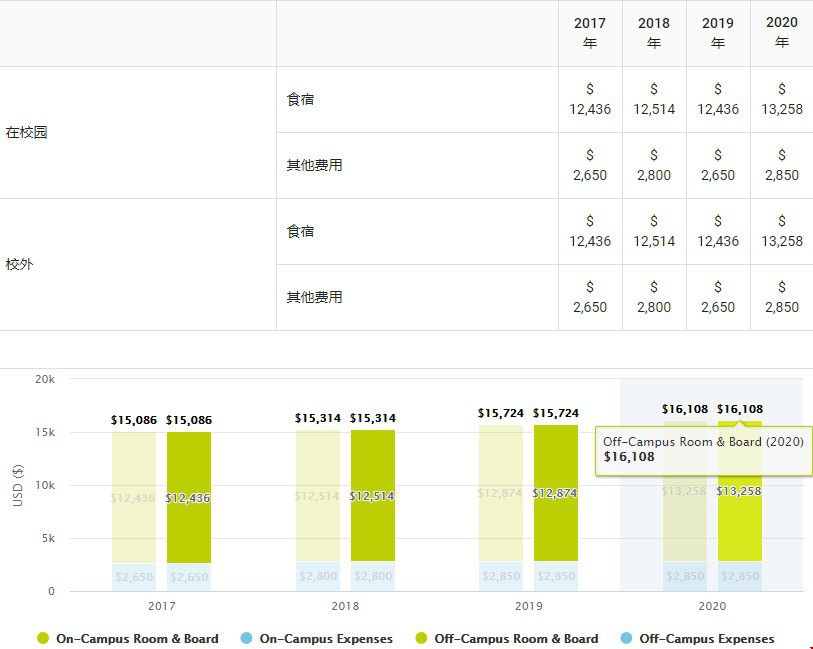Click blue dot beside On-Campus Expenses legend

[246, 638]
